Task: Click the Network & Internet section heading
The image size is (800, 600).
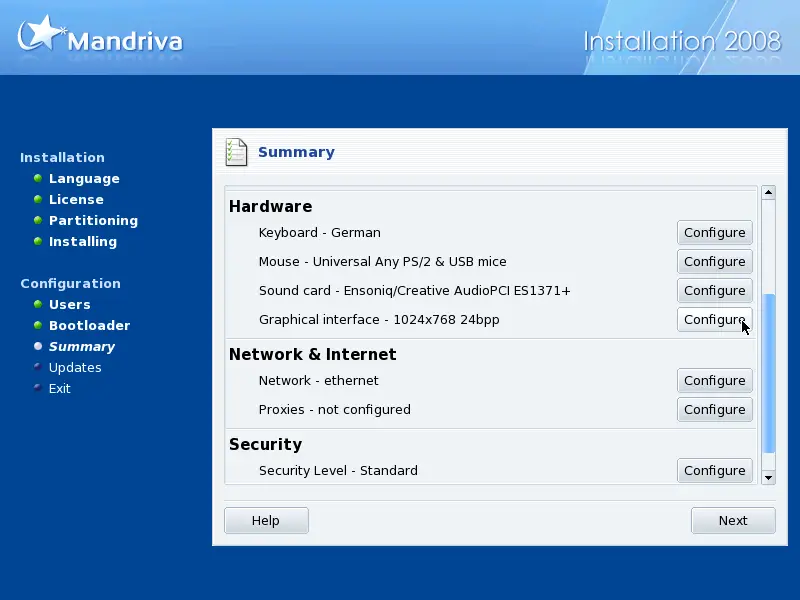Action: [x=313, y=354]
